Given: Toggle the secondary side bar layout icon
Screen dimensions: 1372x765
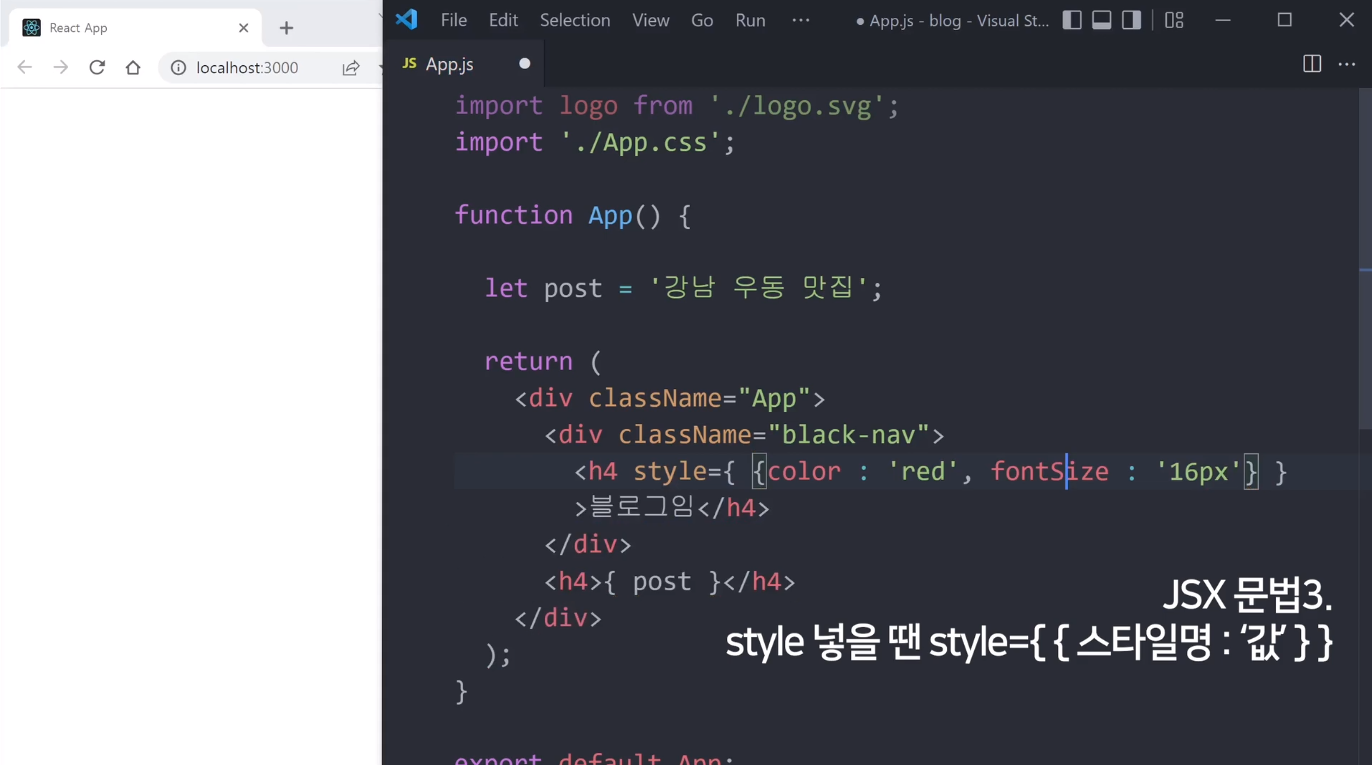Looking at the screenshot, I should coord(1132,20).
